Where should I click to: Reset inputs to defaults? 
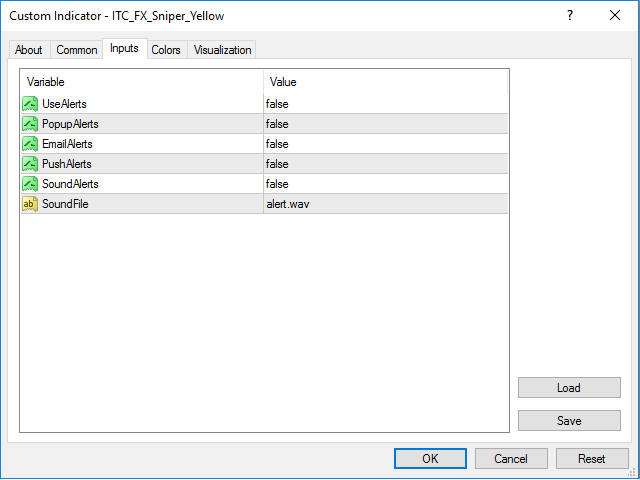click(592, 459)
